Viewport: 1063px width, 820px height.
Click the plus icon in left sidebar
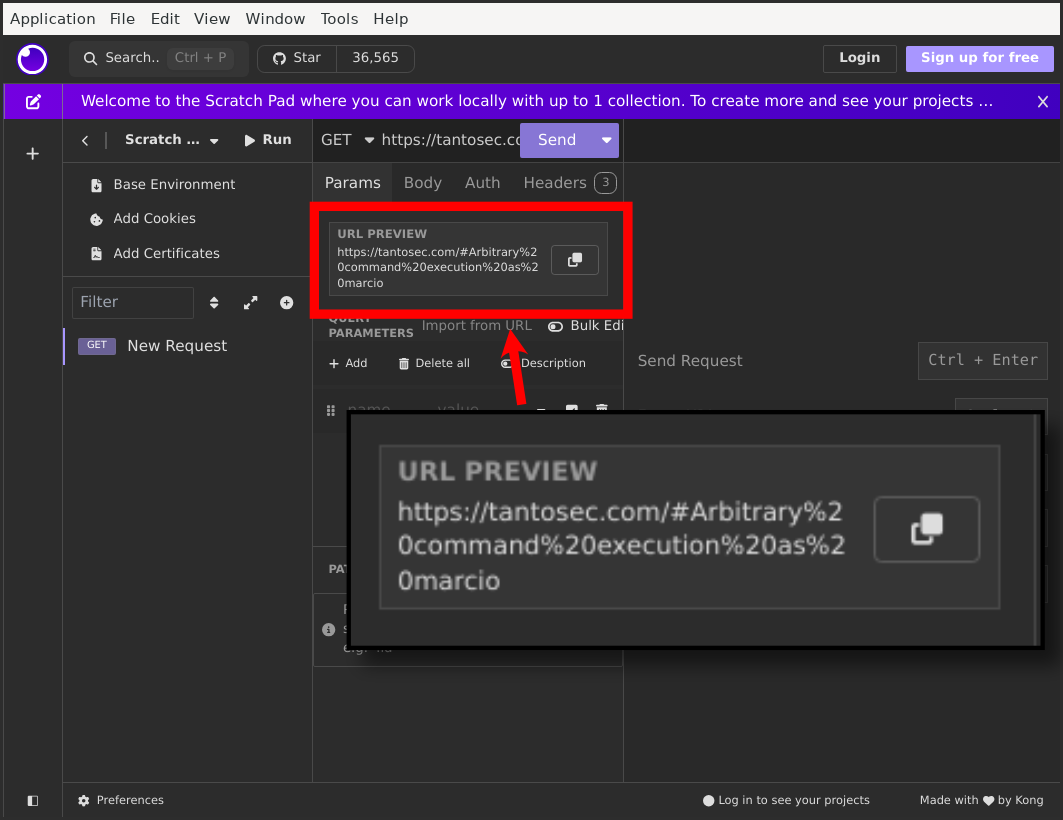coord(33,154)
